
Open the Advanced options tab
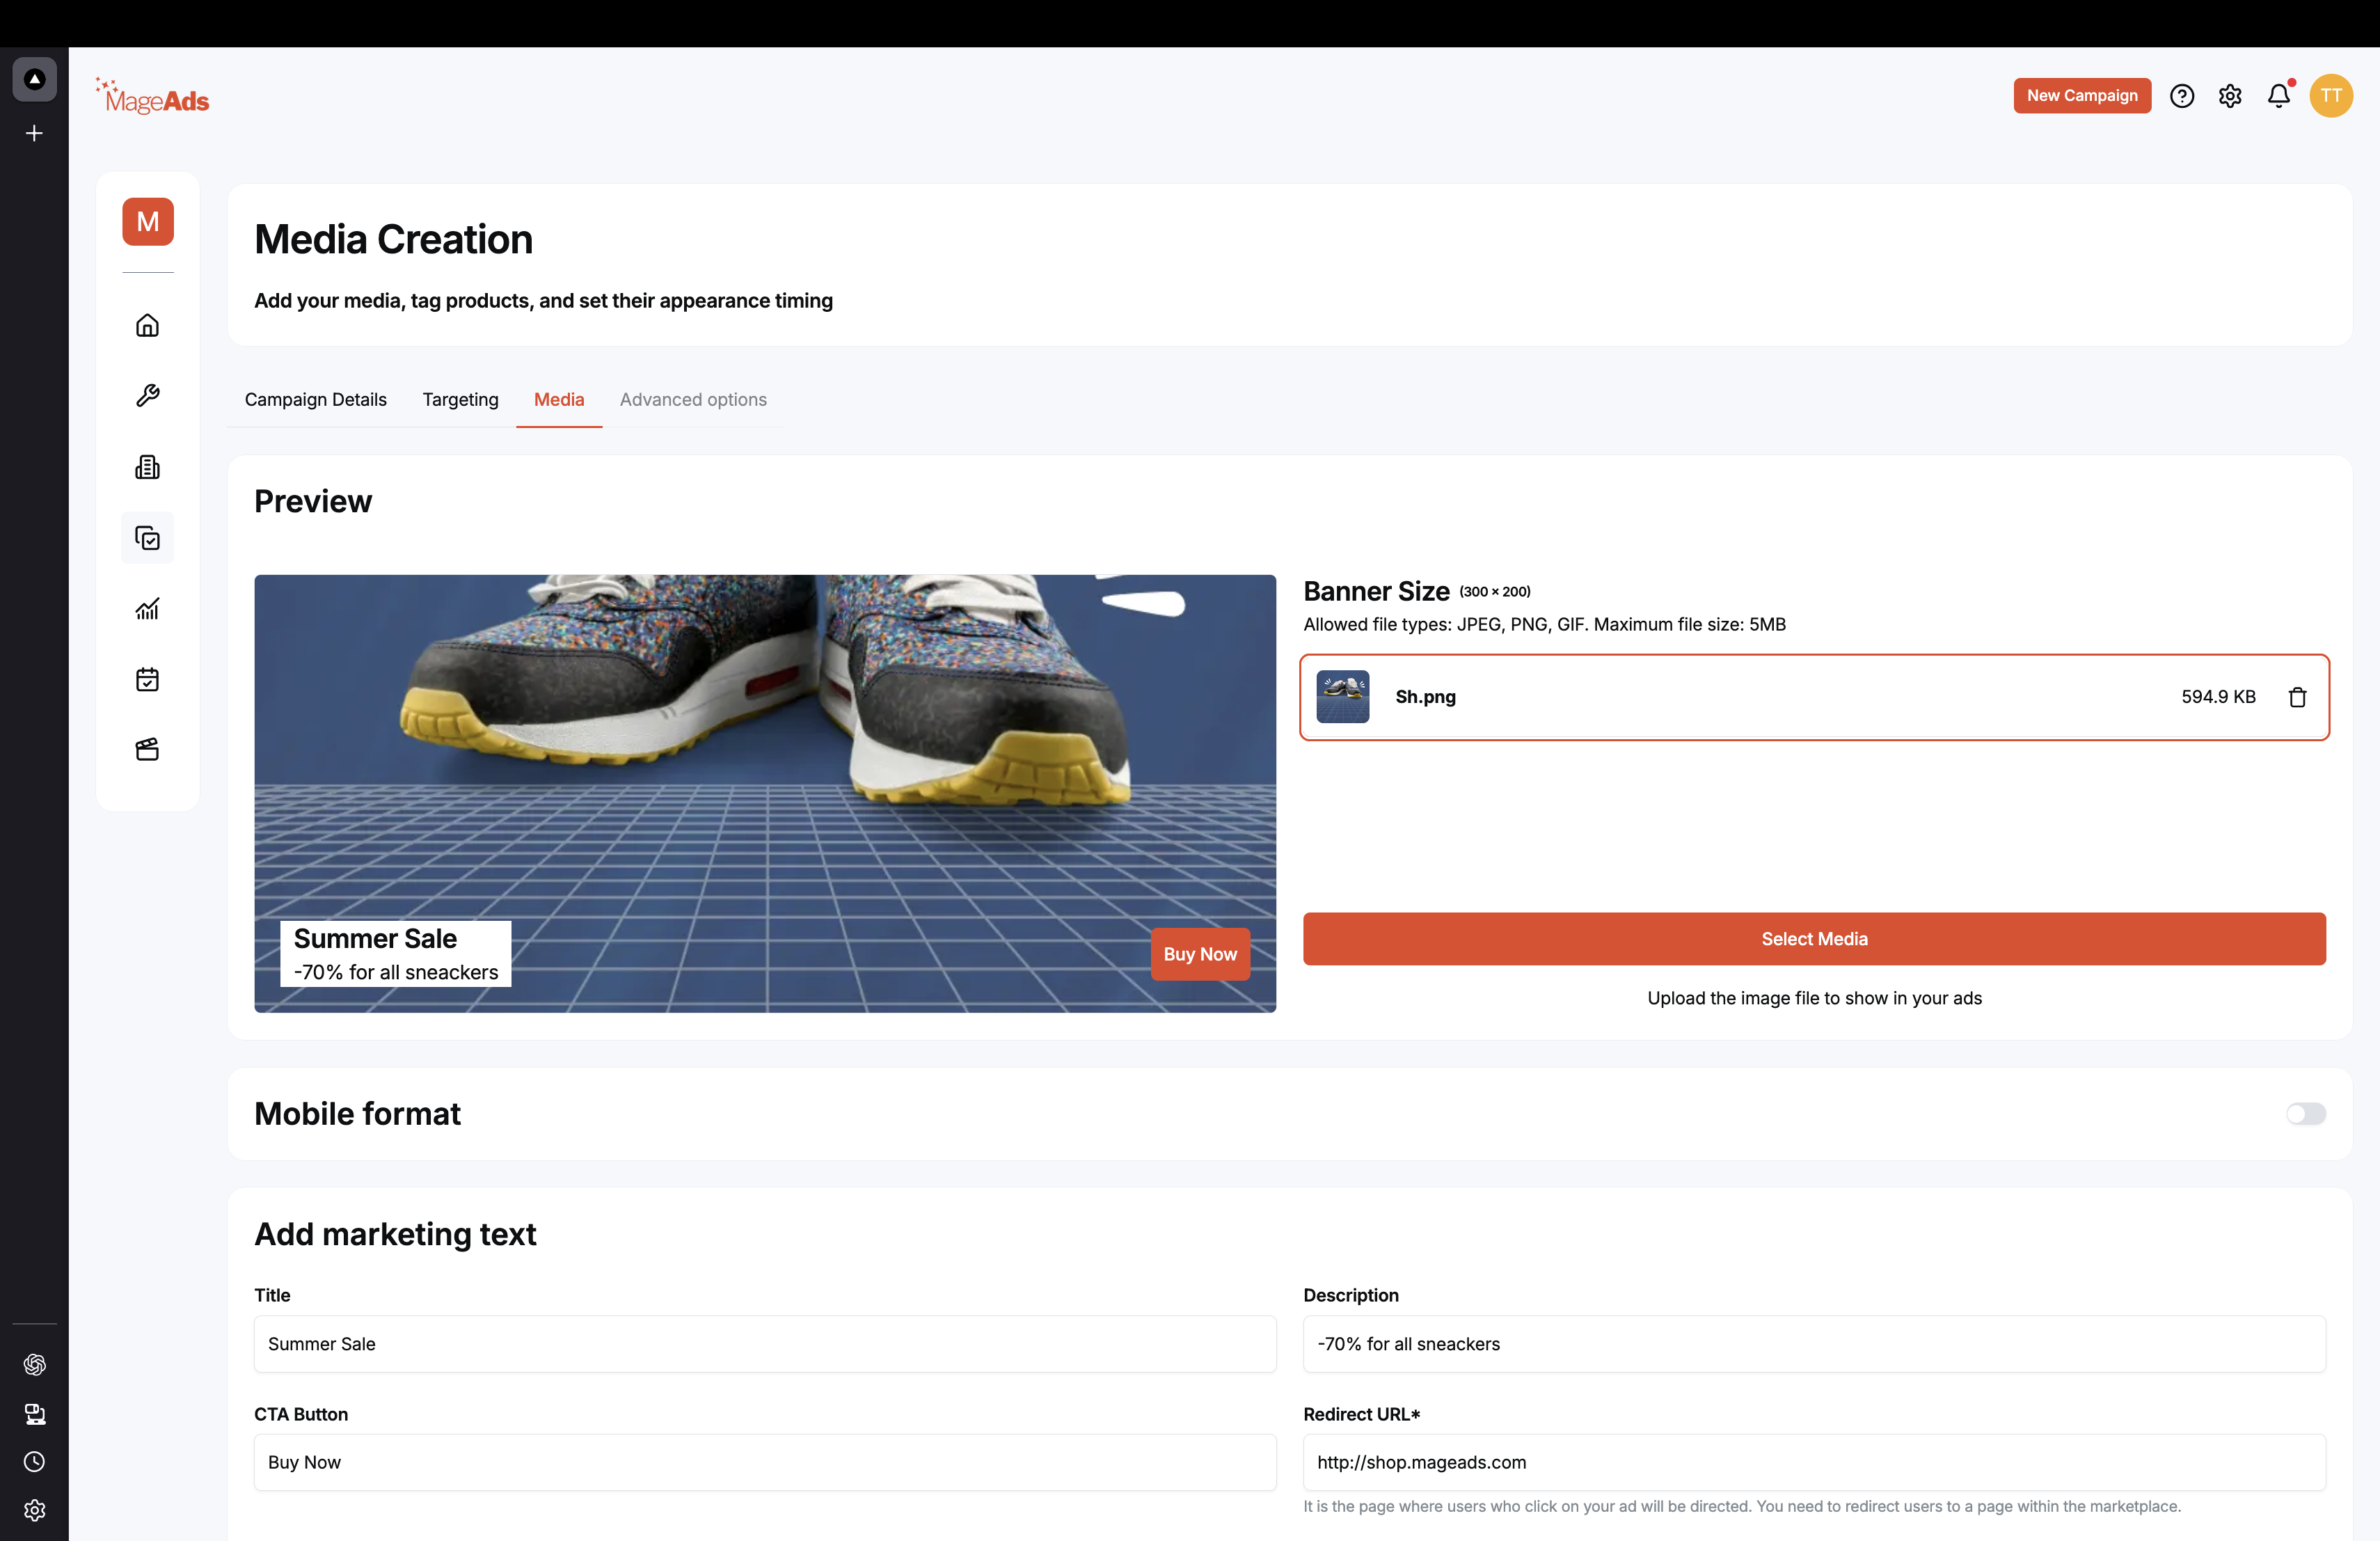coord(693,399)
